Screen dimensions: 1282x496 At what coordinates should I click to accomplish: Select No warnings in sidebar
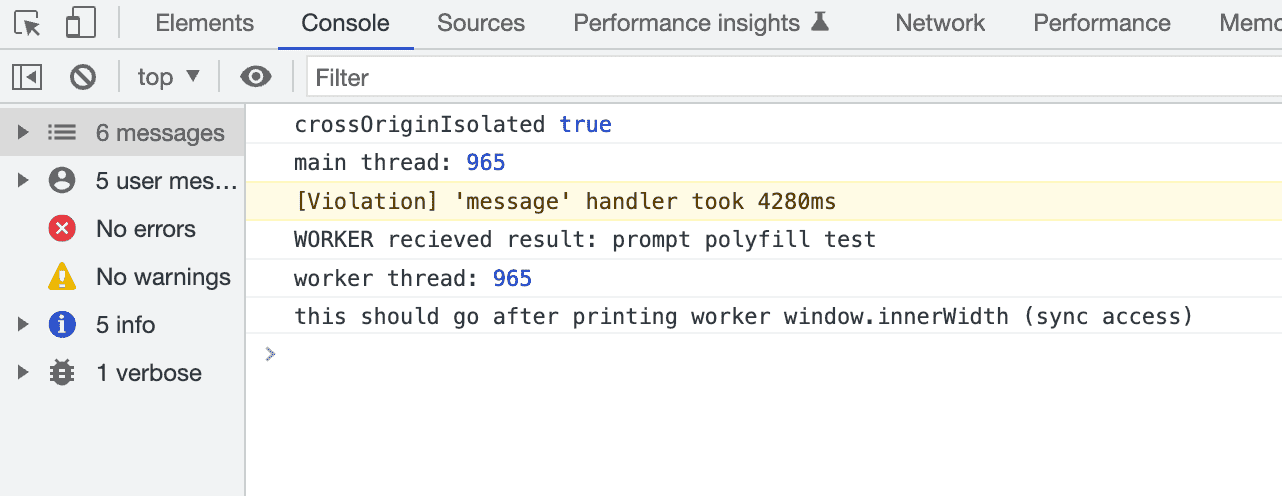[163, 277]
